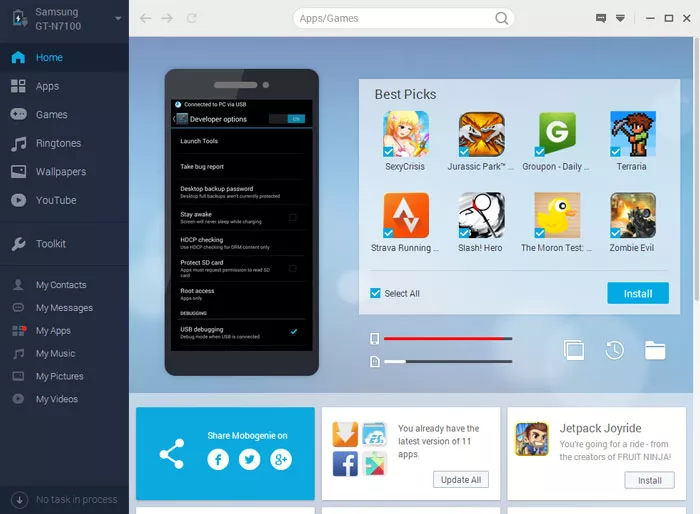Share Mobogenie on Google Plus
The height and width of the screenshot is (514, 700).
point(281,459)
